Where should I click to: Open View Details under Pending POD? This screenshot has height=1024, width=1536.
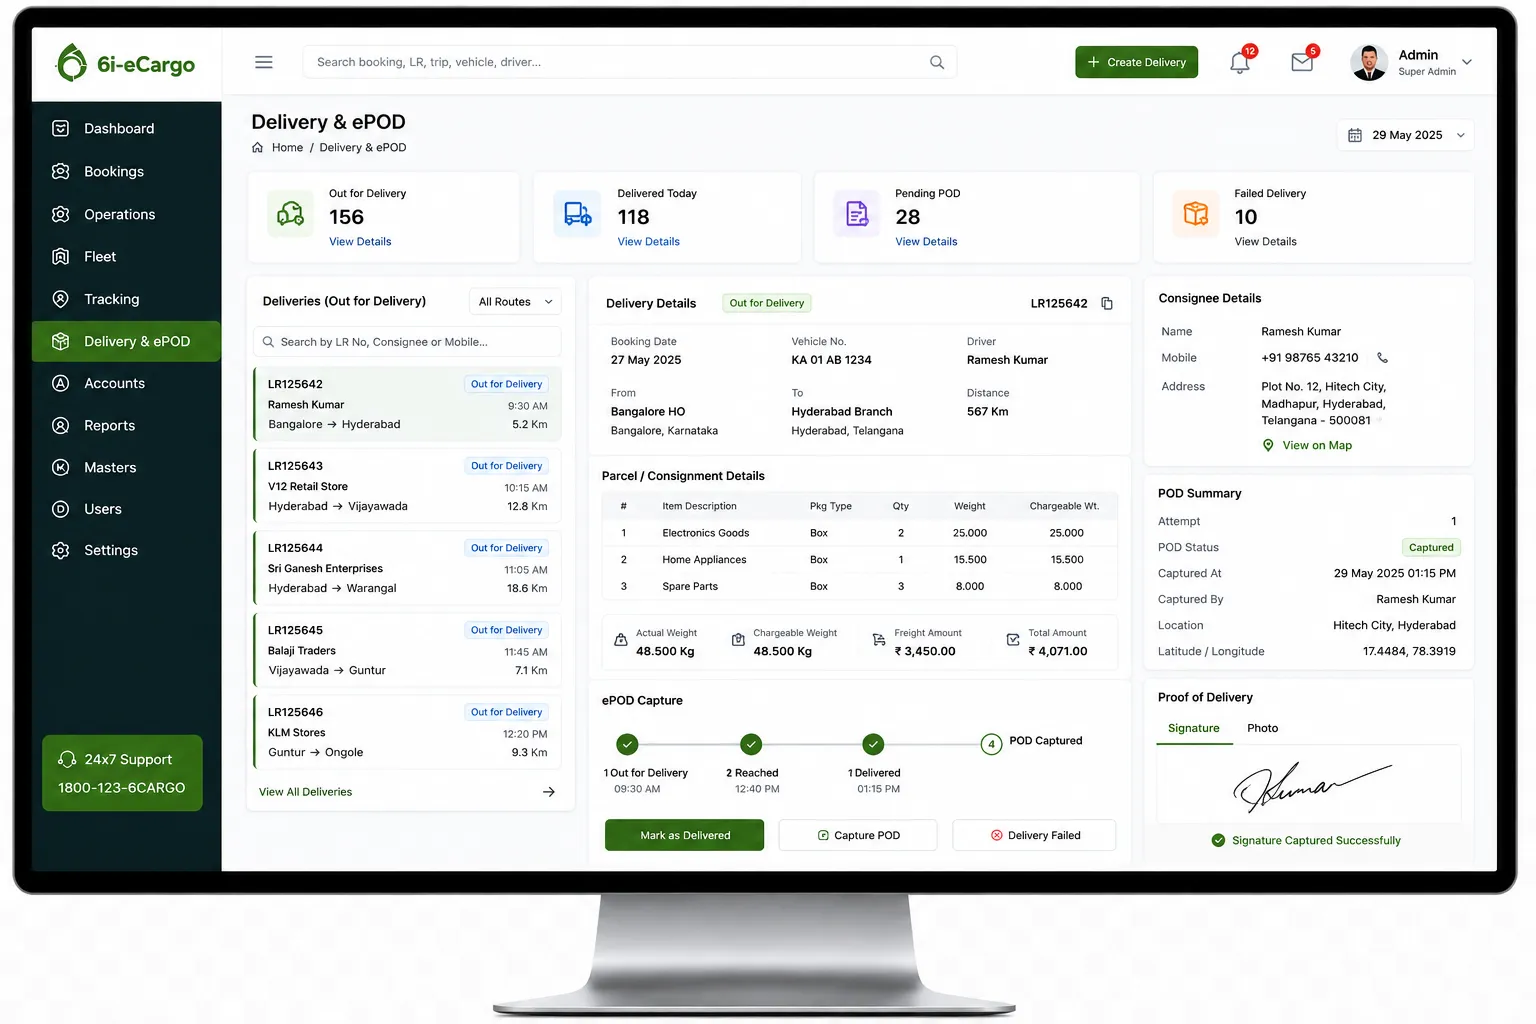click(x=926, y=242)
